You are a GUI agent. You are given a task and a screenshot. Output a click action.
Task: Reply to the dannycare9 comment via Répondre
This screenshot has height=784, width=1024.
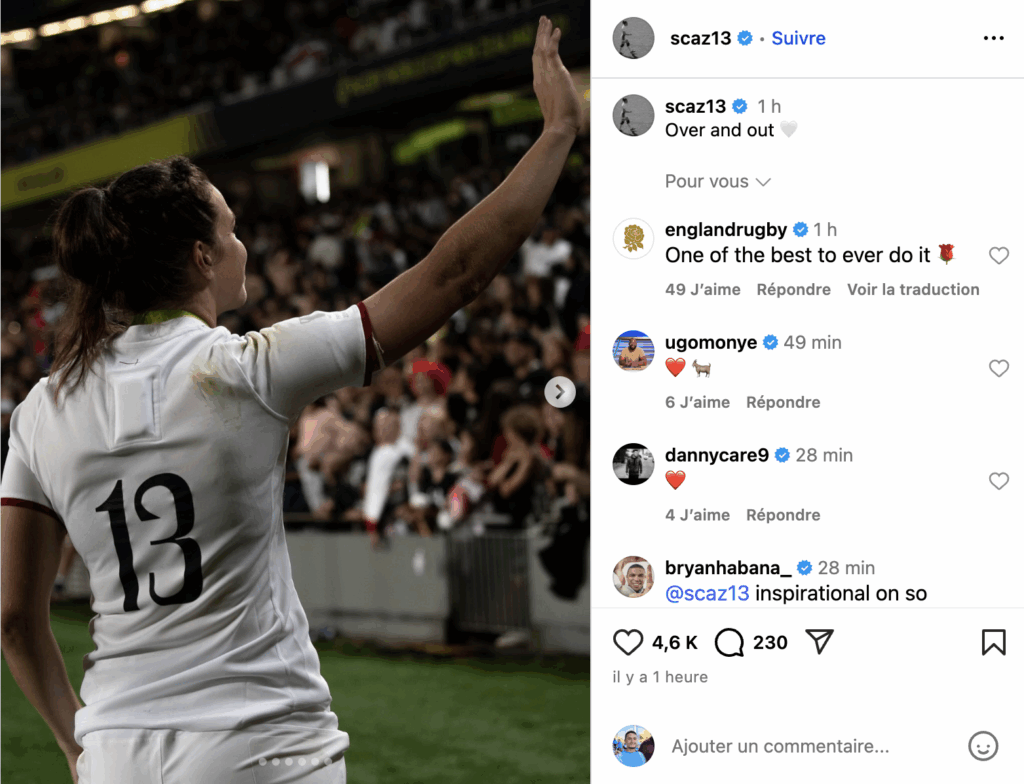pyautogui.click(x=783, y=515)
